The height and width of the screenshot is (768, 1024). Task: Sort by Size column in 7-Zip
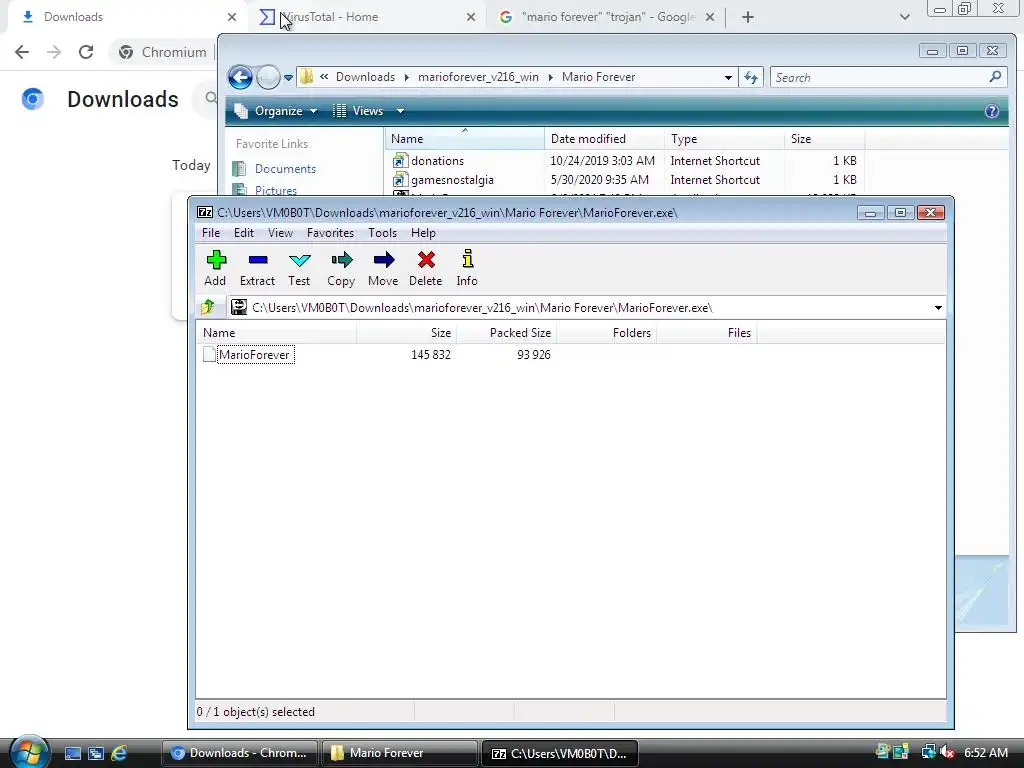[x=407, y=333]
